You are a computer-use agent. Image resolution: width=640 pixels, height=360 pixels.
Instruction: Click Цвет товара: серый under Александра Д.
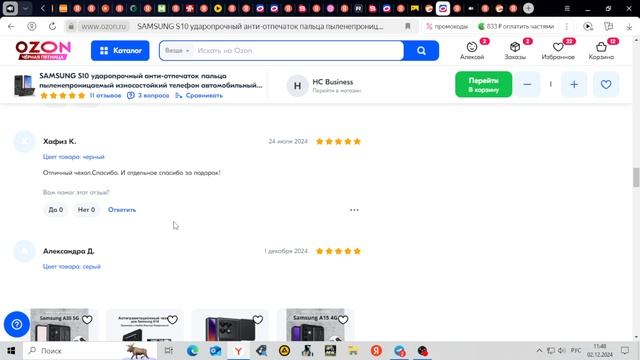point(72,267)
